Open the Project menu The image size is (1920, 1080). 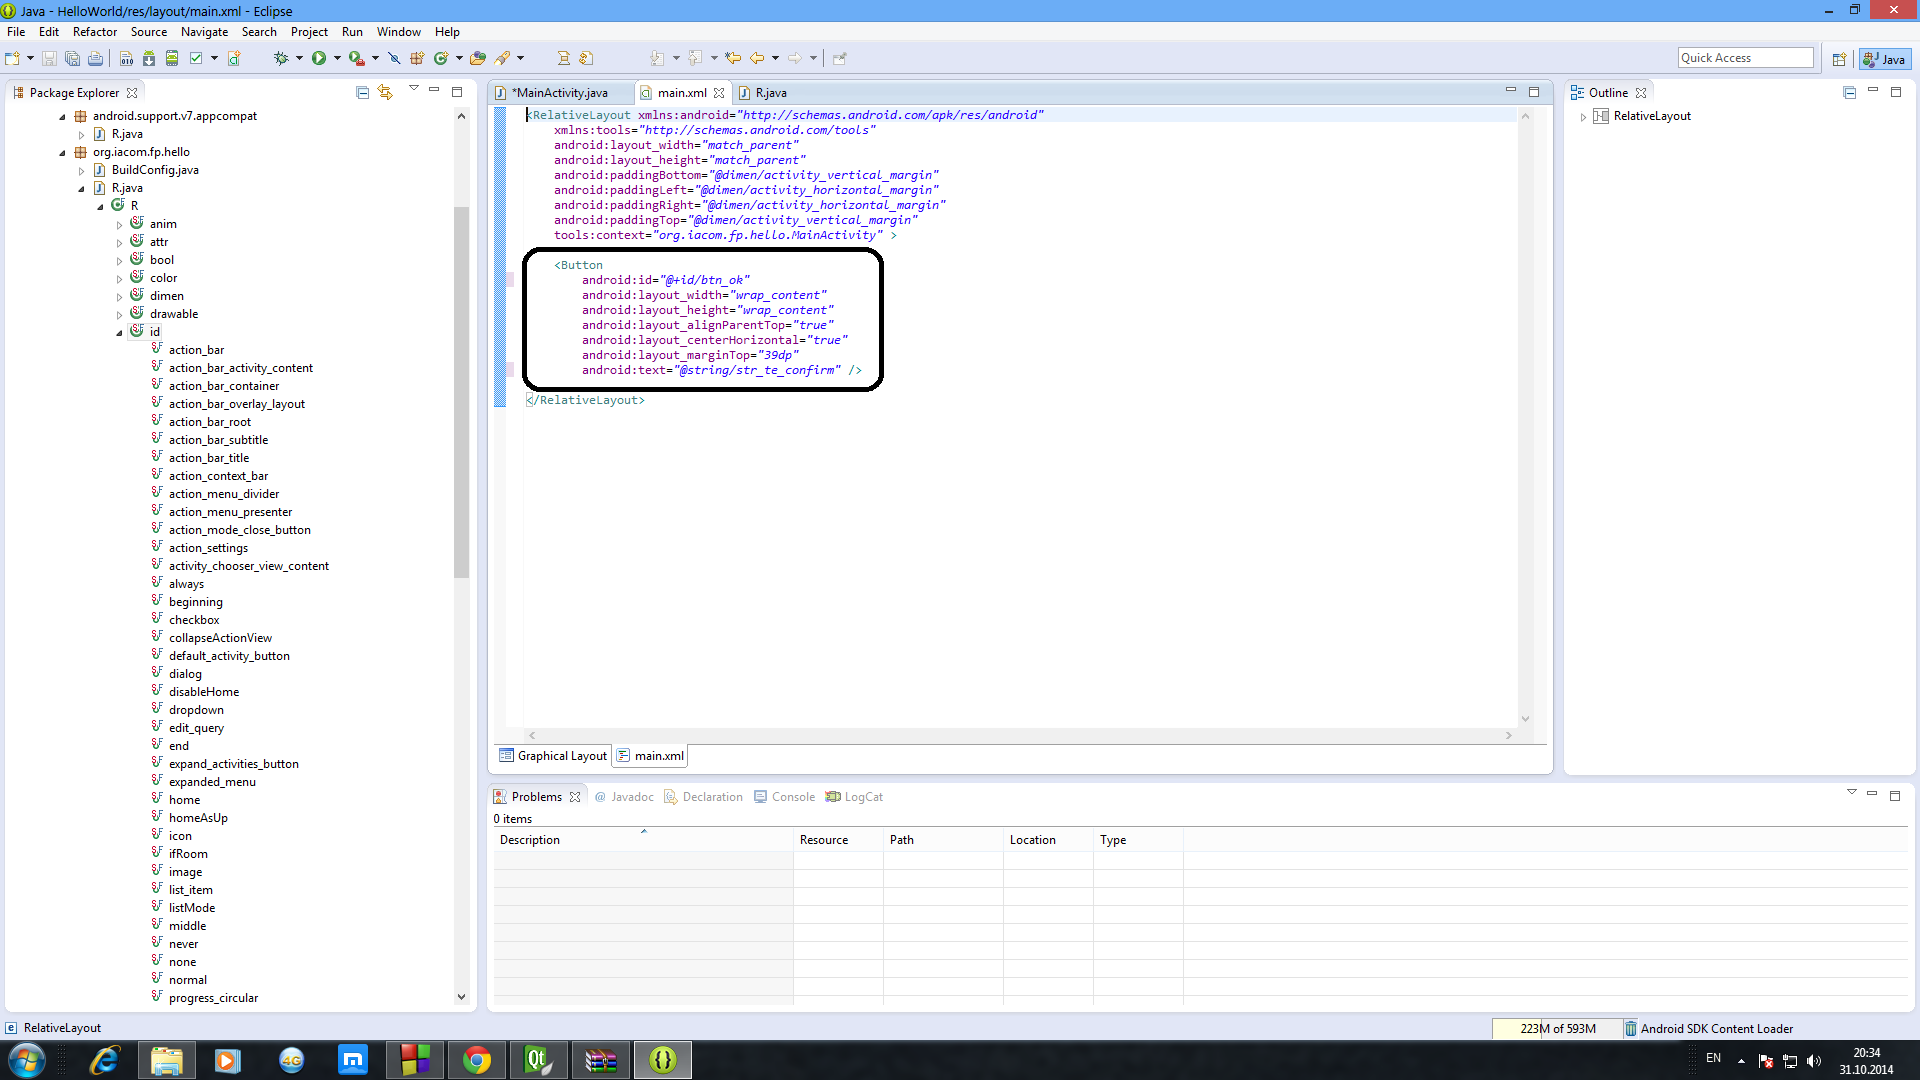click(309, 32)
